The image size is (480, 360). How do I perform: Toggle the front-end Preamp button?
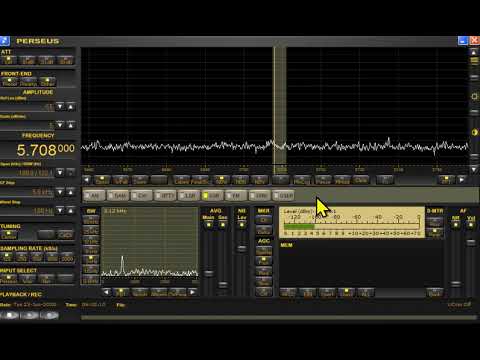(28, 82)
